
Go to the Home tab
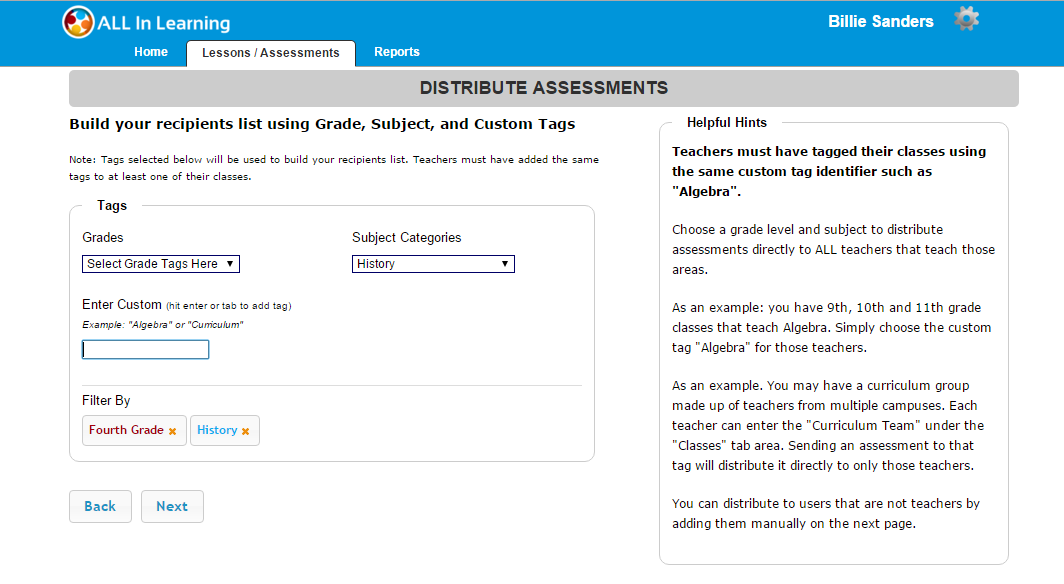coord(151,52)
